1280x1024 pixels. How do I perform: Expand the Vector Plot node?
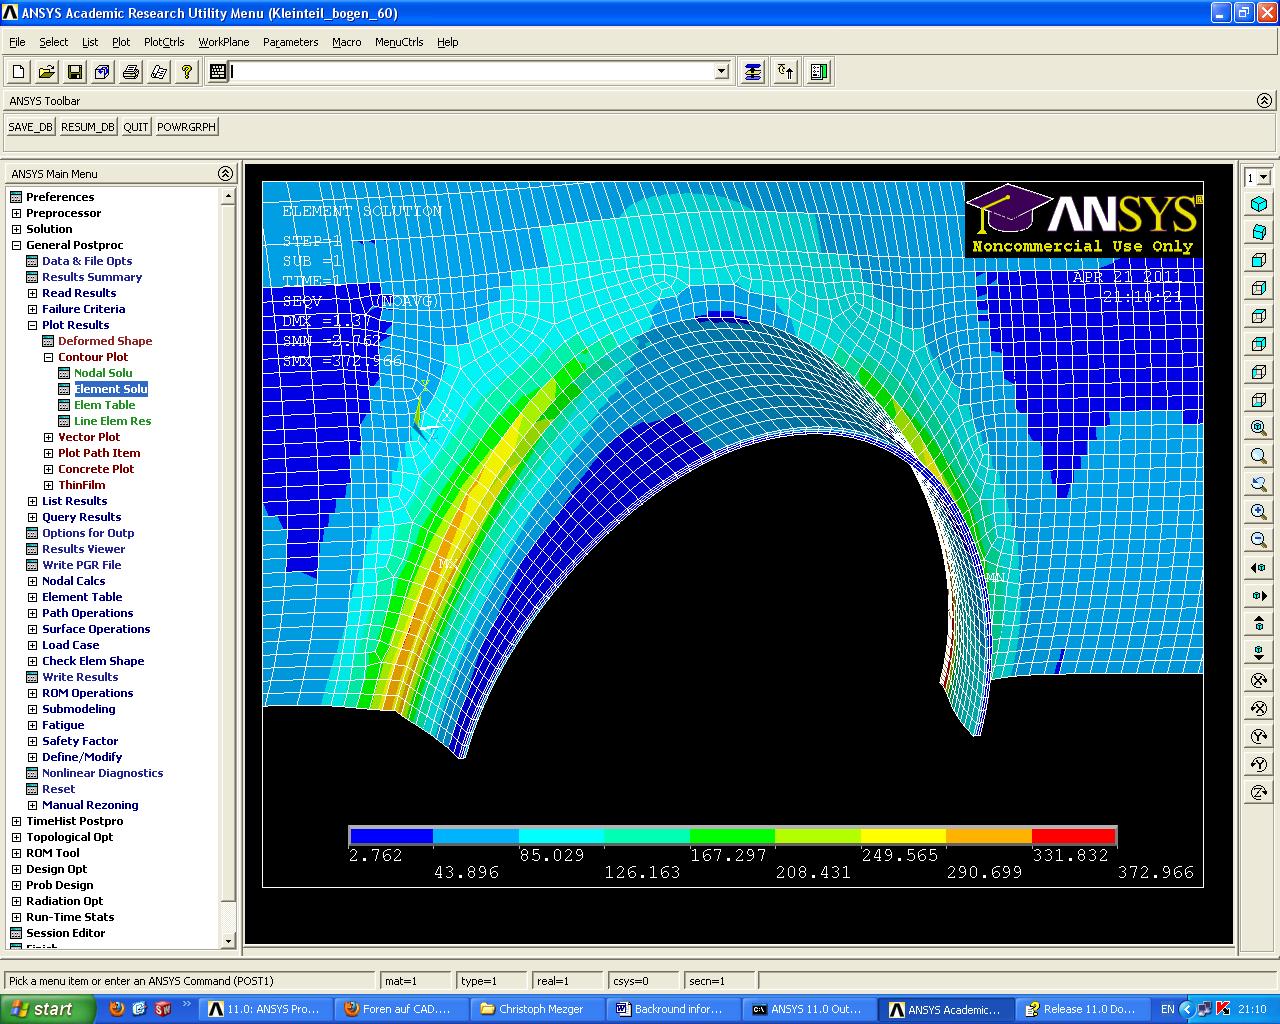[48, 437]
